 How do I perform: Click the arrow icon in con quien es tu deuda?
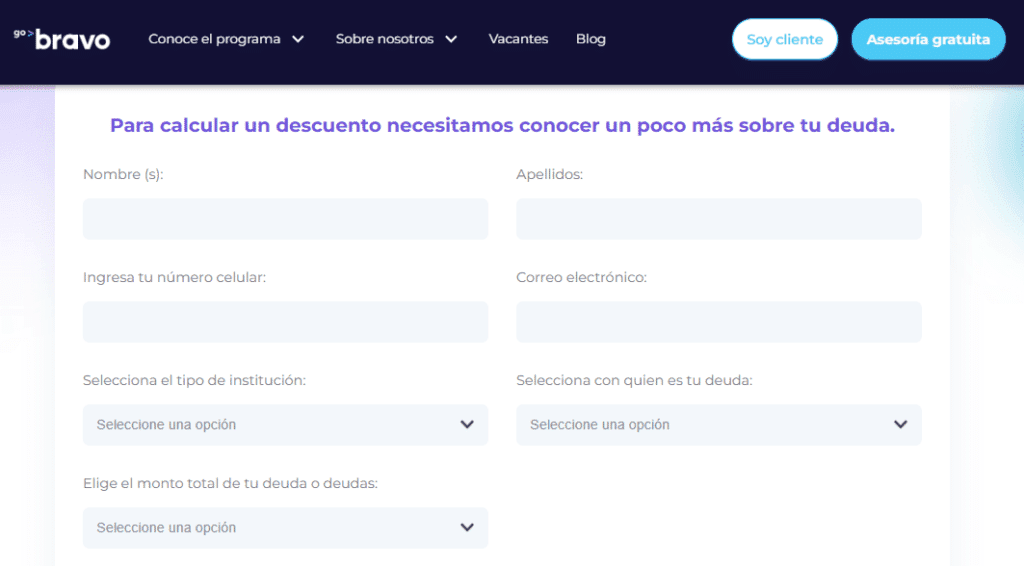point(900,424)
